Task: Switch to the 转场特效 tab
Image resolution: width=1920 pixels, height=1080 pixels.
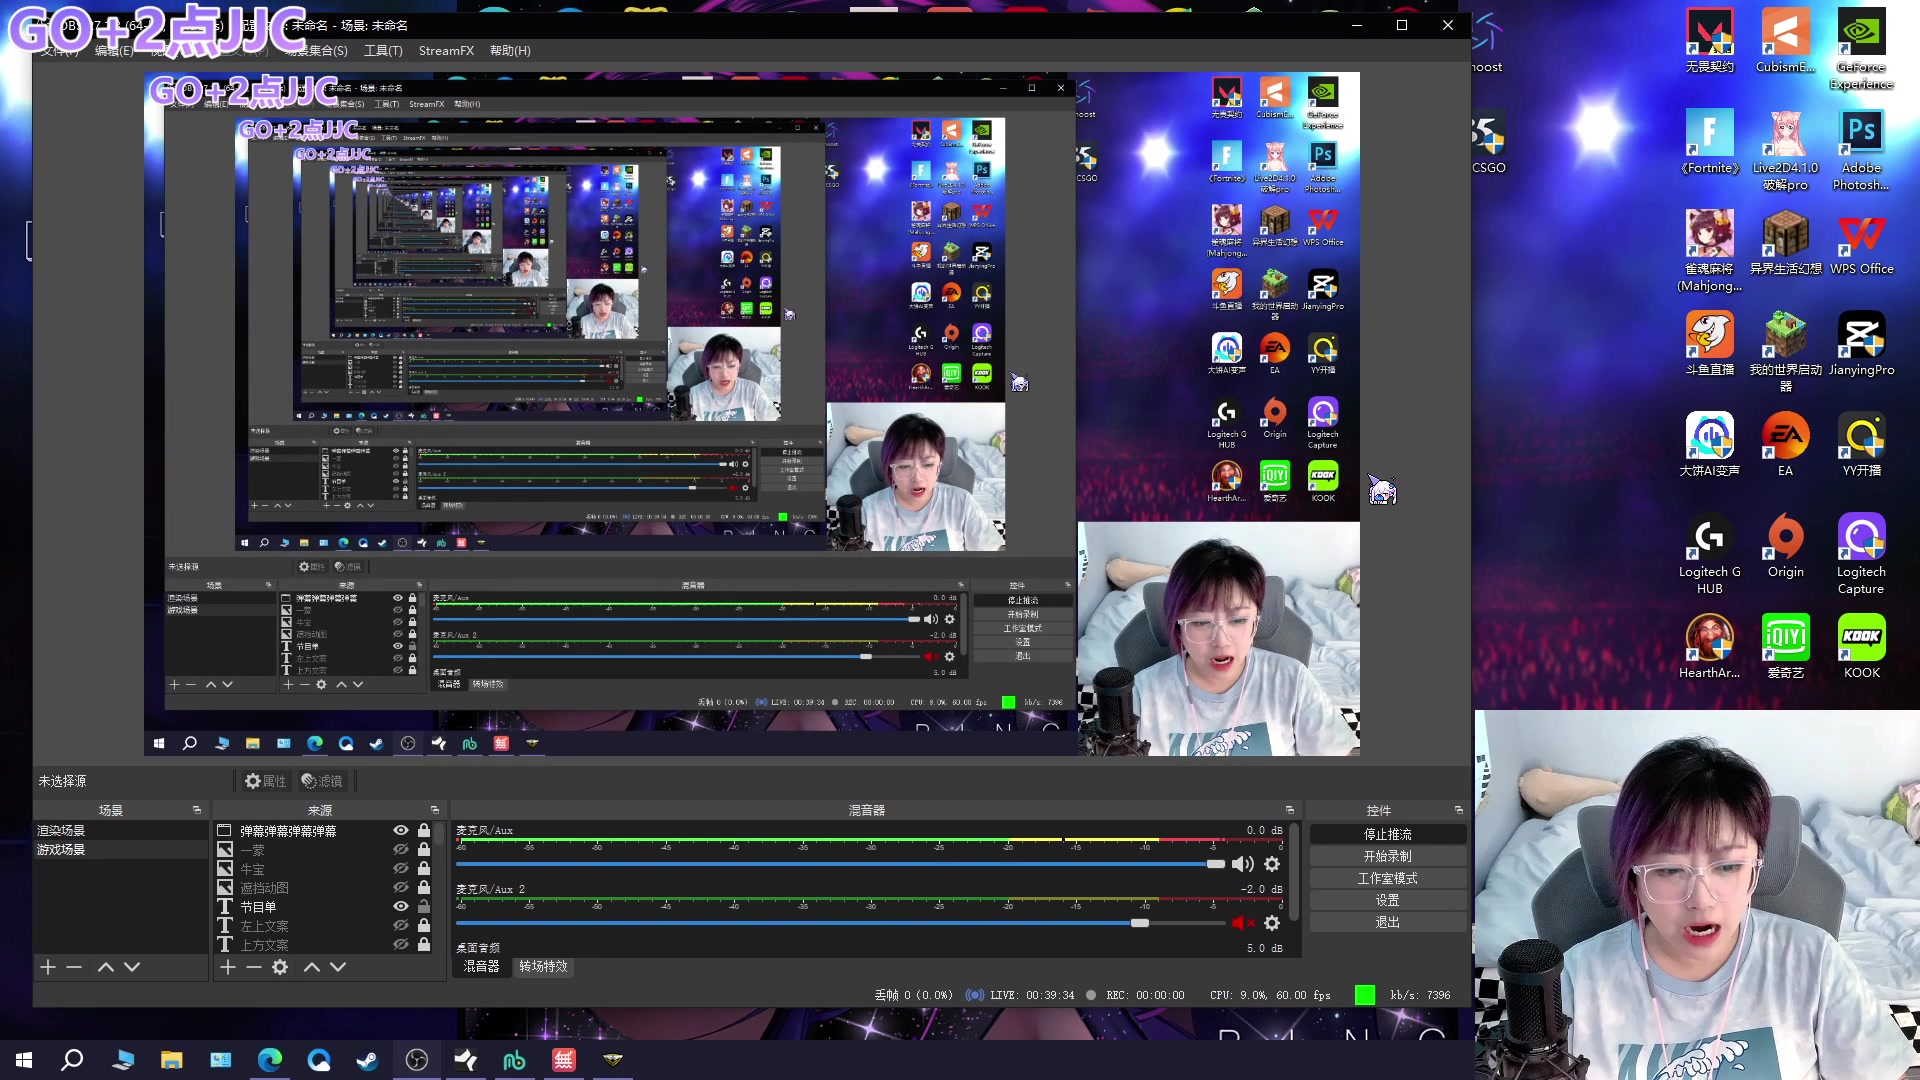Action: click(x=543, y=967)
